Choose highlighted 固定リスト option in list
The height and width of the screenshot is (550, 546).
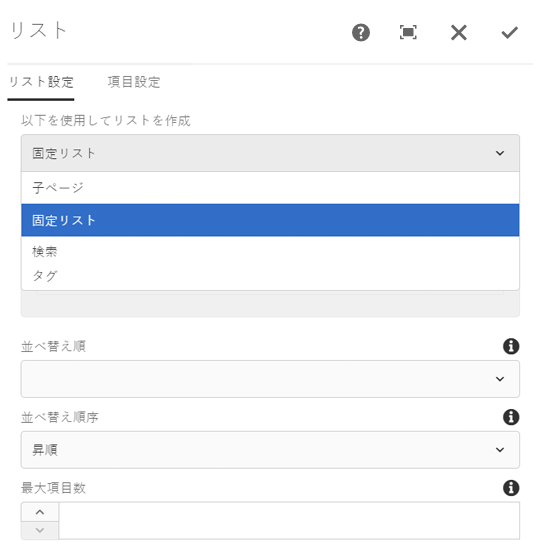coord(270,220)
